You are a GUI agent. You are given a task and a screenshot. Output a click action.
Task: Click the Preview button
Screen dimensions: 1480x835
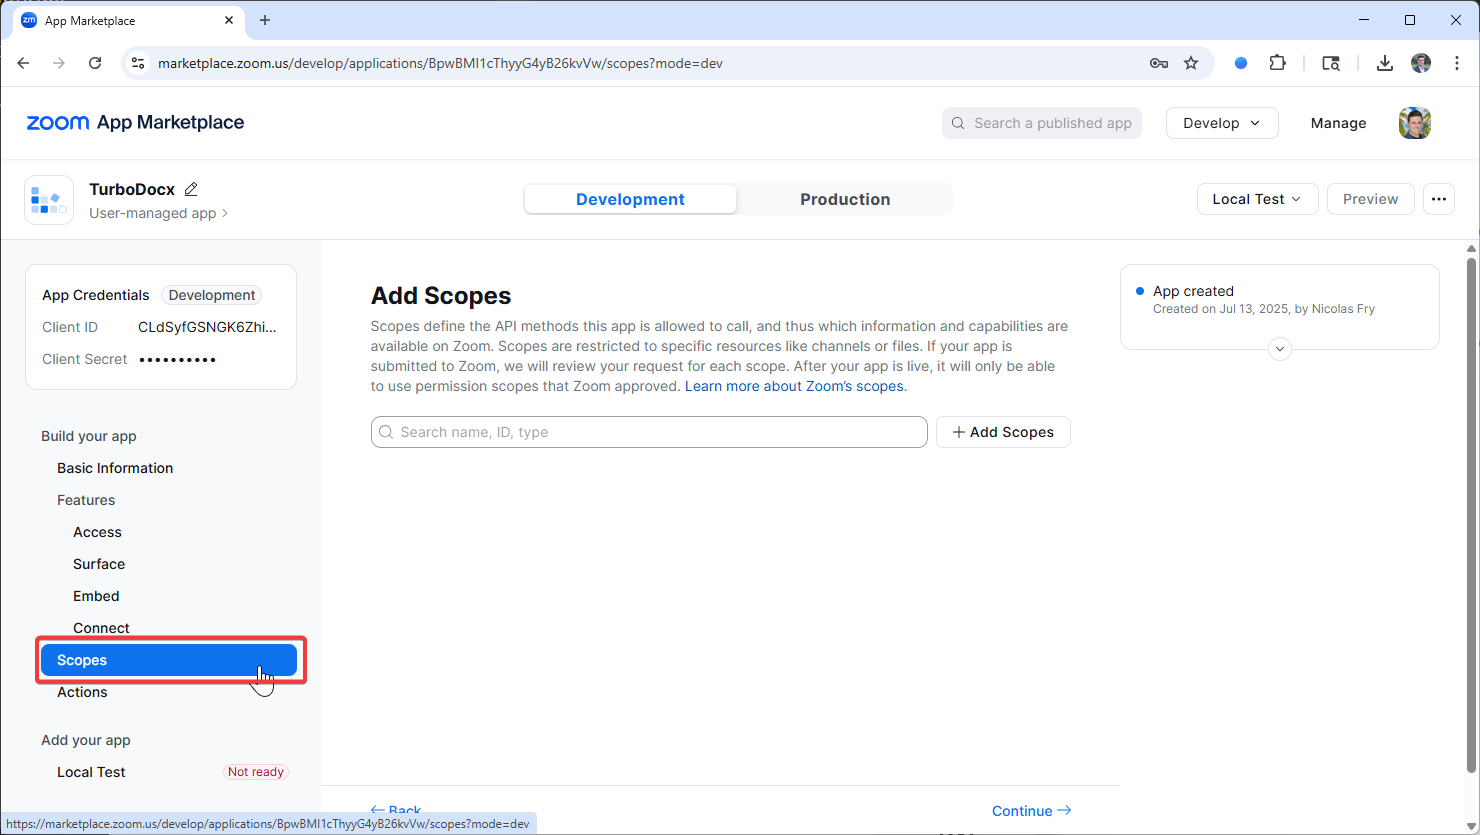pos(1370,199)
